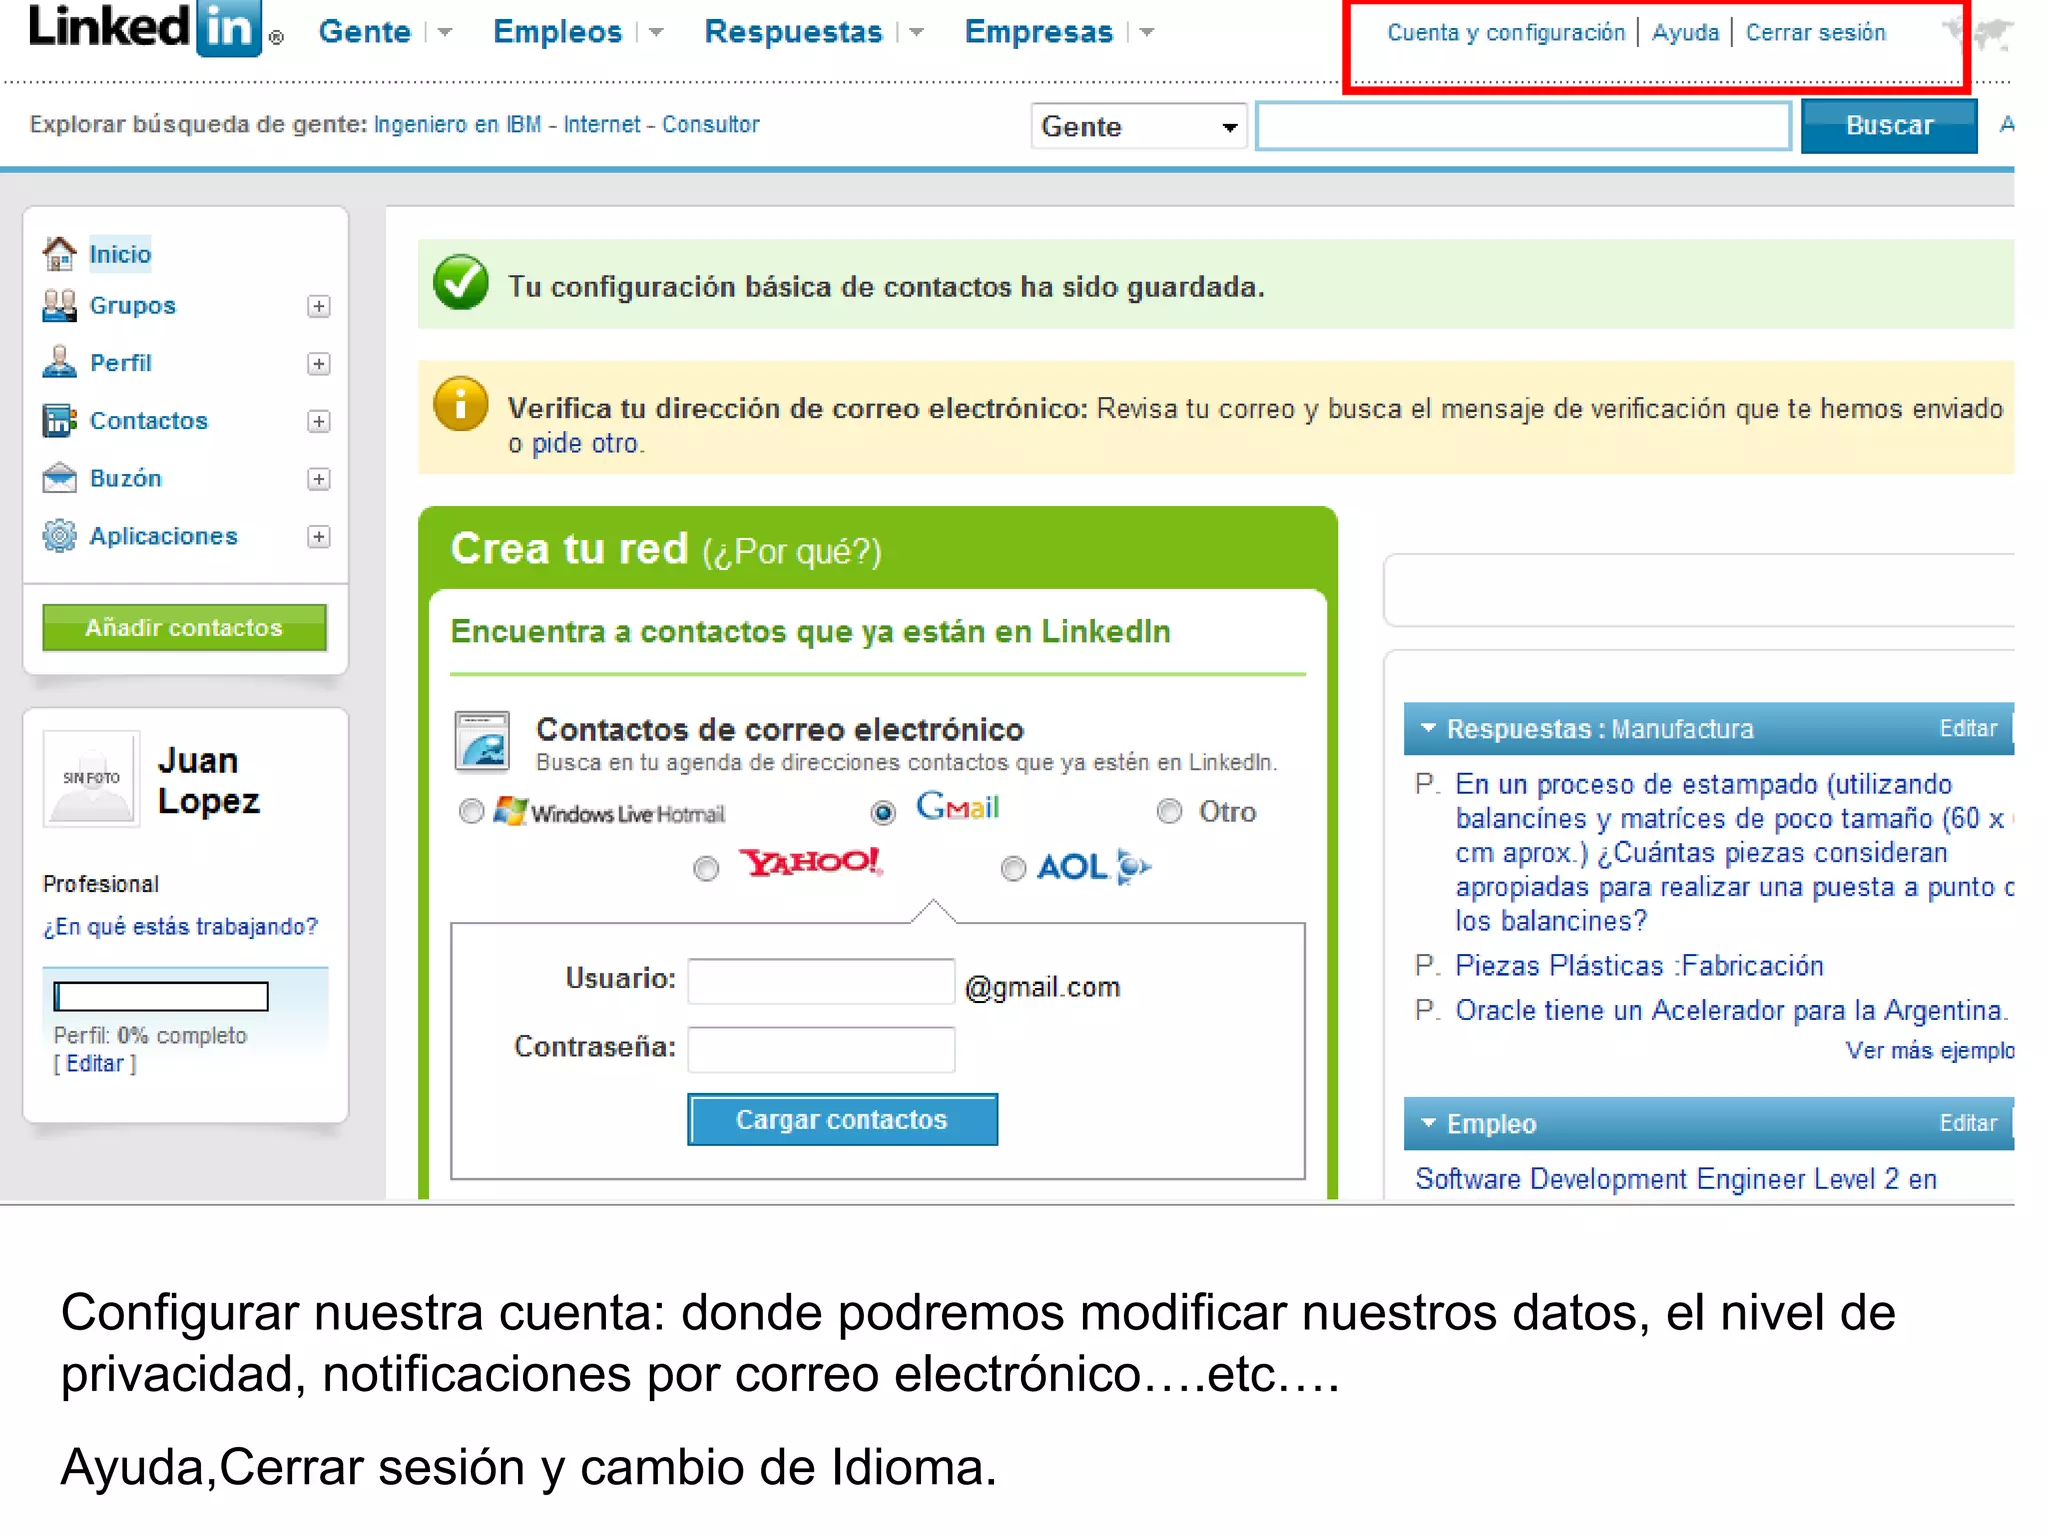Expand the Contactos plus button
The height and width of the screenshot is (1536, 2048).
[x=318, y=422]
